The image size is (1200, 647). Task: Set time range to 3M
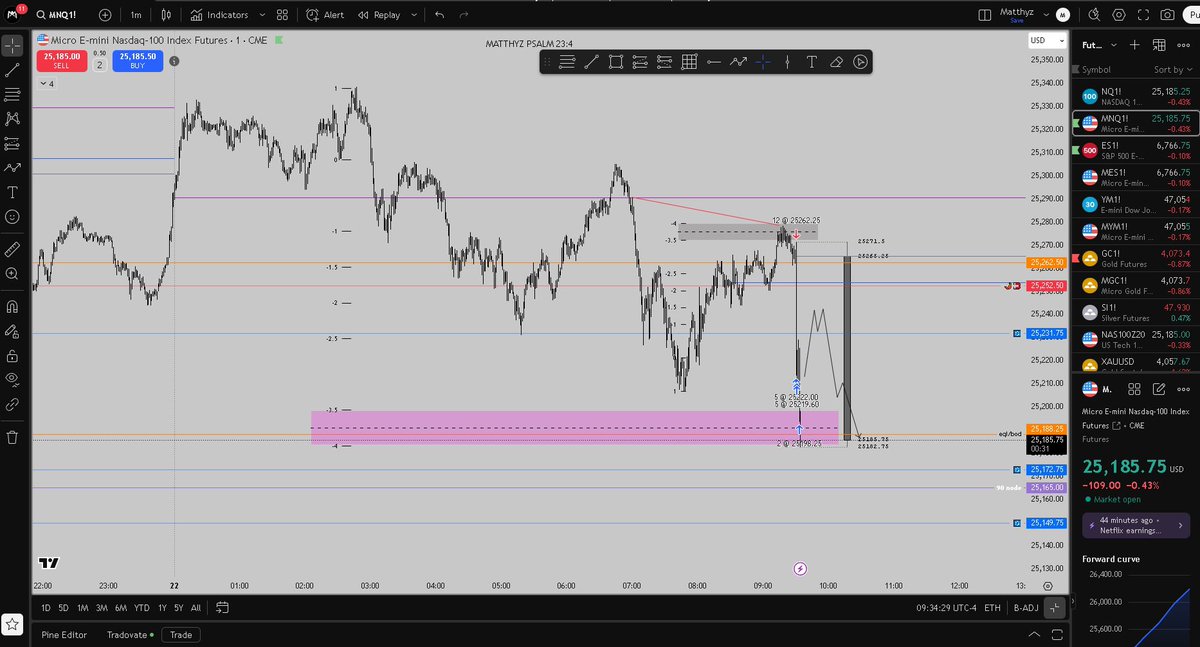[102, 607]
